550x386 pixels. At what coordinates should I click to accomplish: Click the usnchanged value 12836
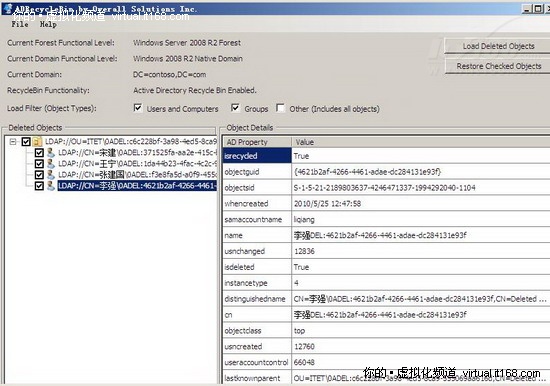[304, 251]
